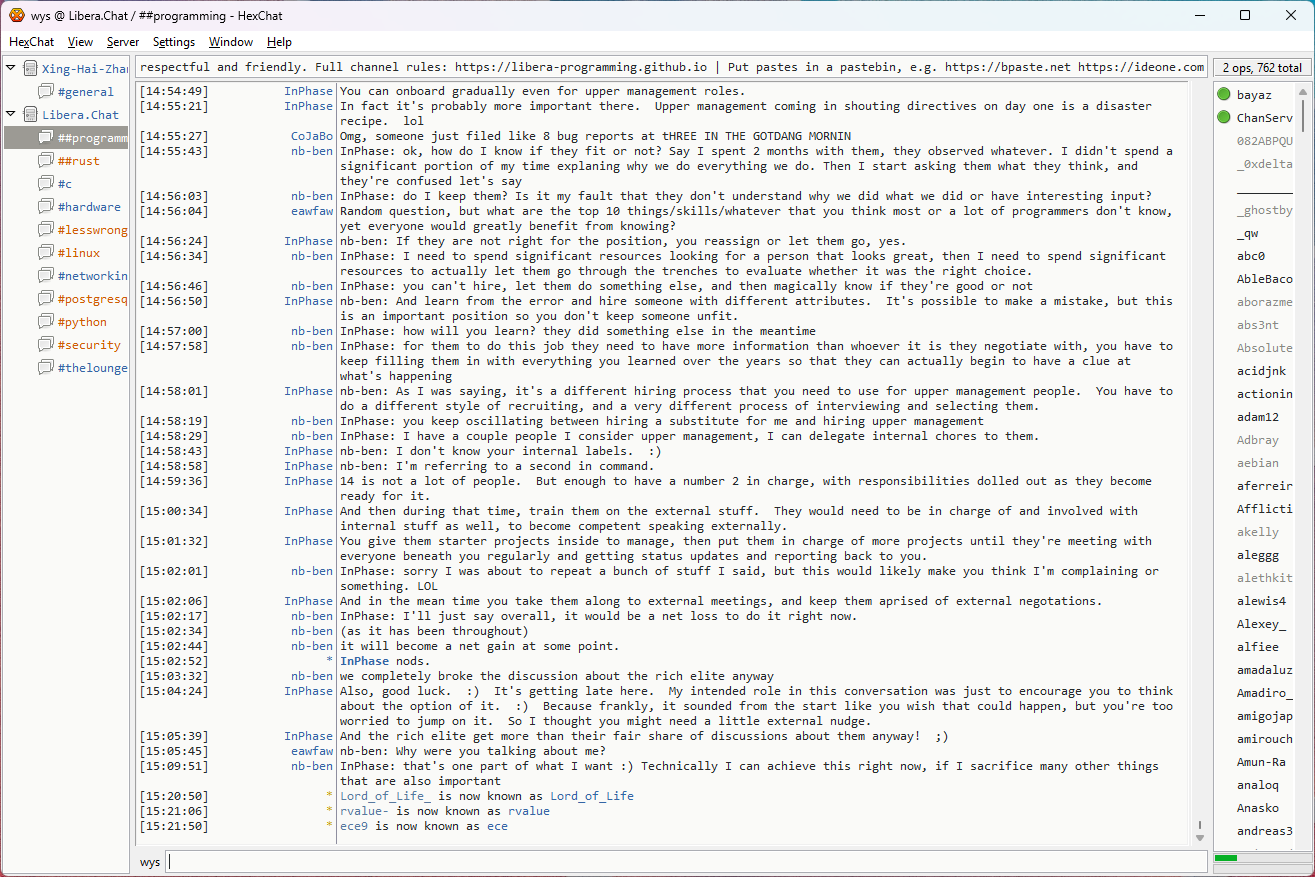1315x877 pixels.
Task: Click the message input field
Action: [x=685, y=862]
